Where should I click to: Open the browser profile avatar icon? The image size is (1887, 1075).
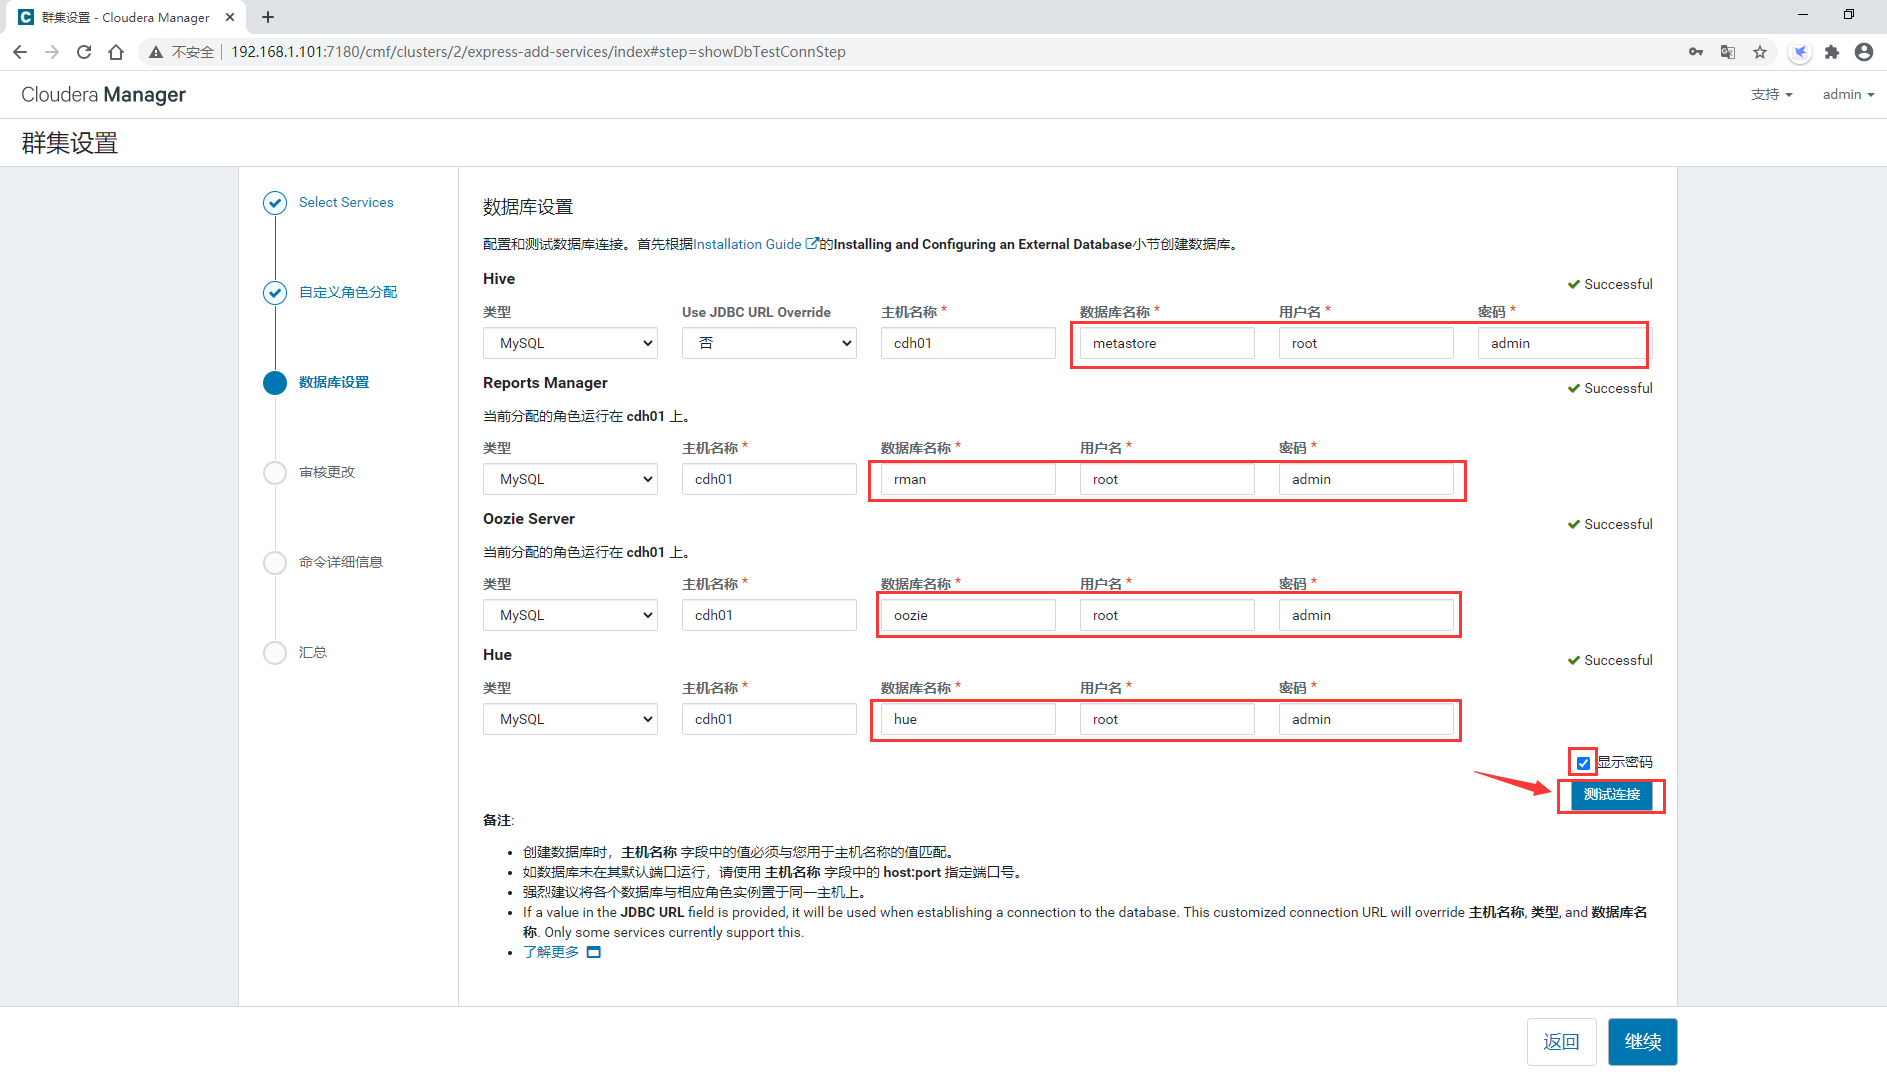[x=1864, y=52]
